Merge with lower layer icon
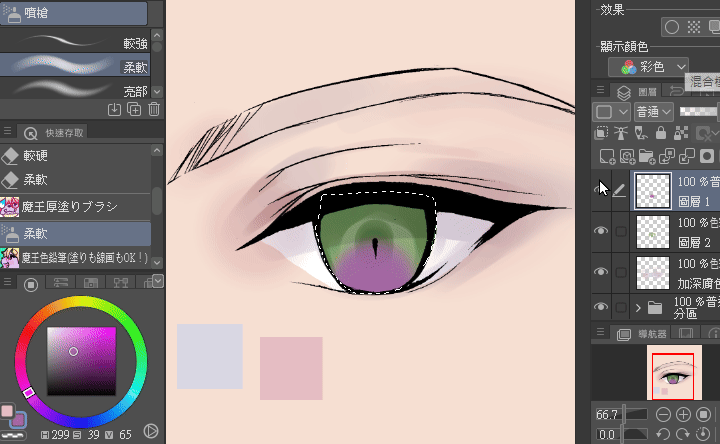 click(x=687, y=157)
